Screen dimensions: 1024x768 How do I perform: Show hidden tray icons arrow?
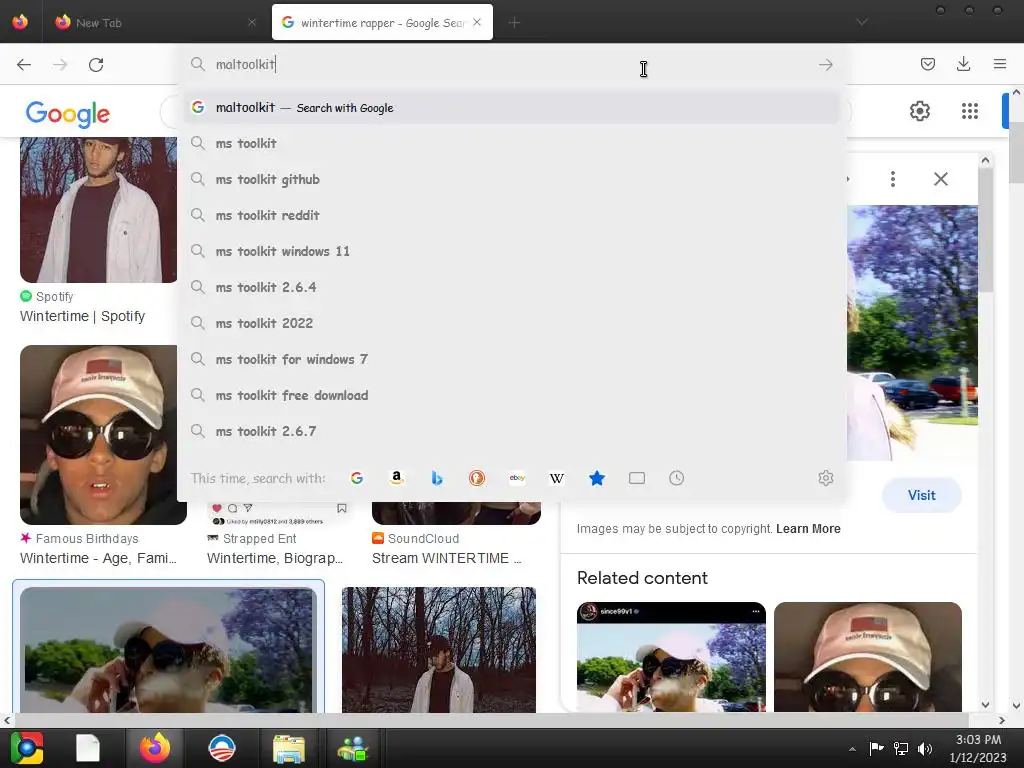[852, 749]
